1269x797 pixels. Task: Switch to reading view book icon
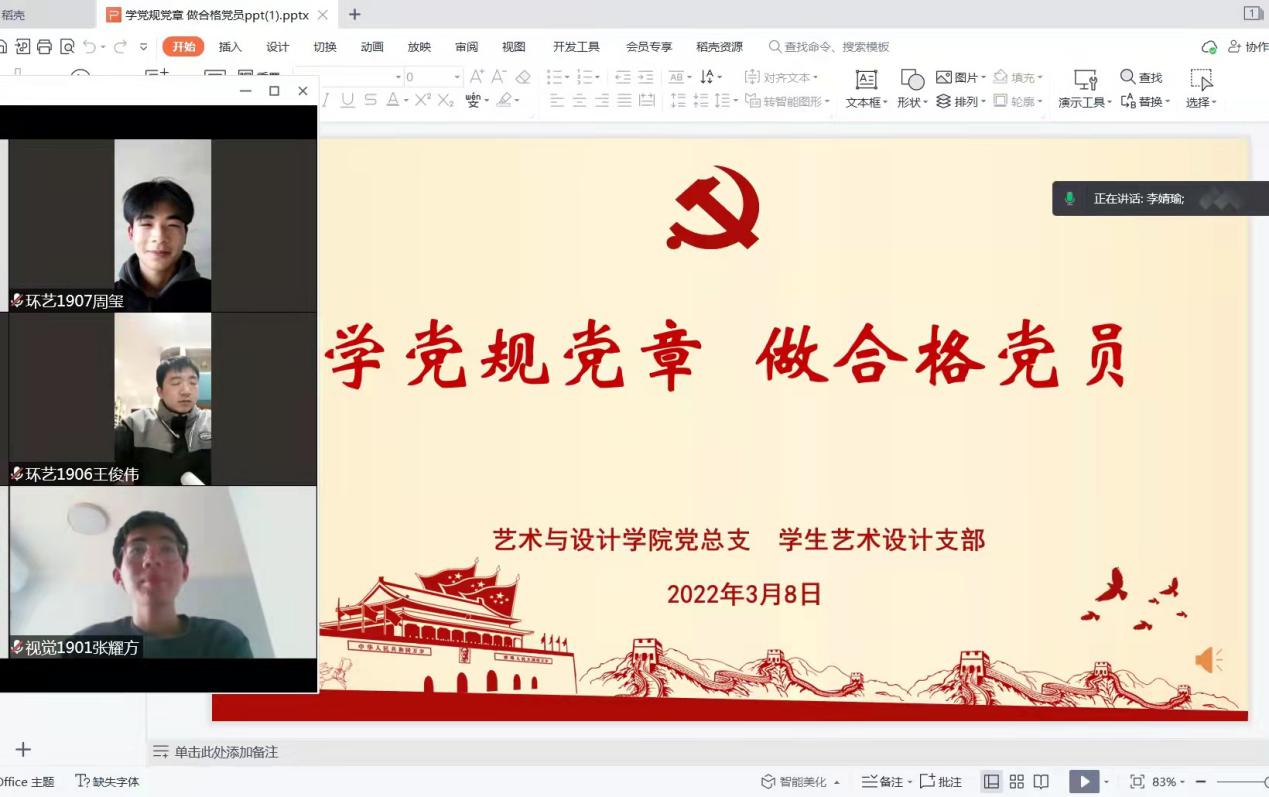(x=1041, y=782)
